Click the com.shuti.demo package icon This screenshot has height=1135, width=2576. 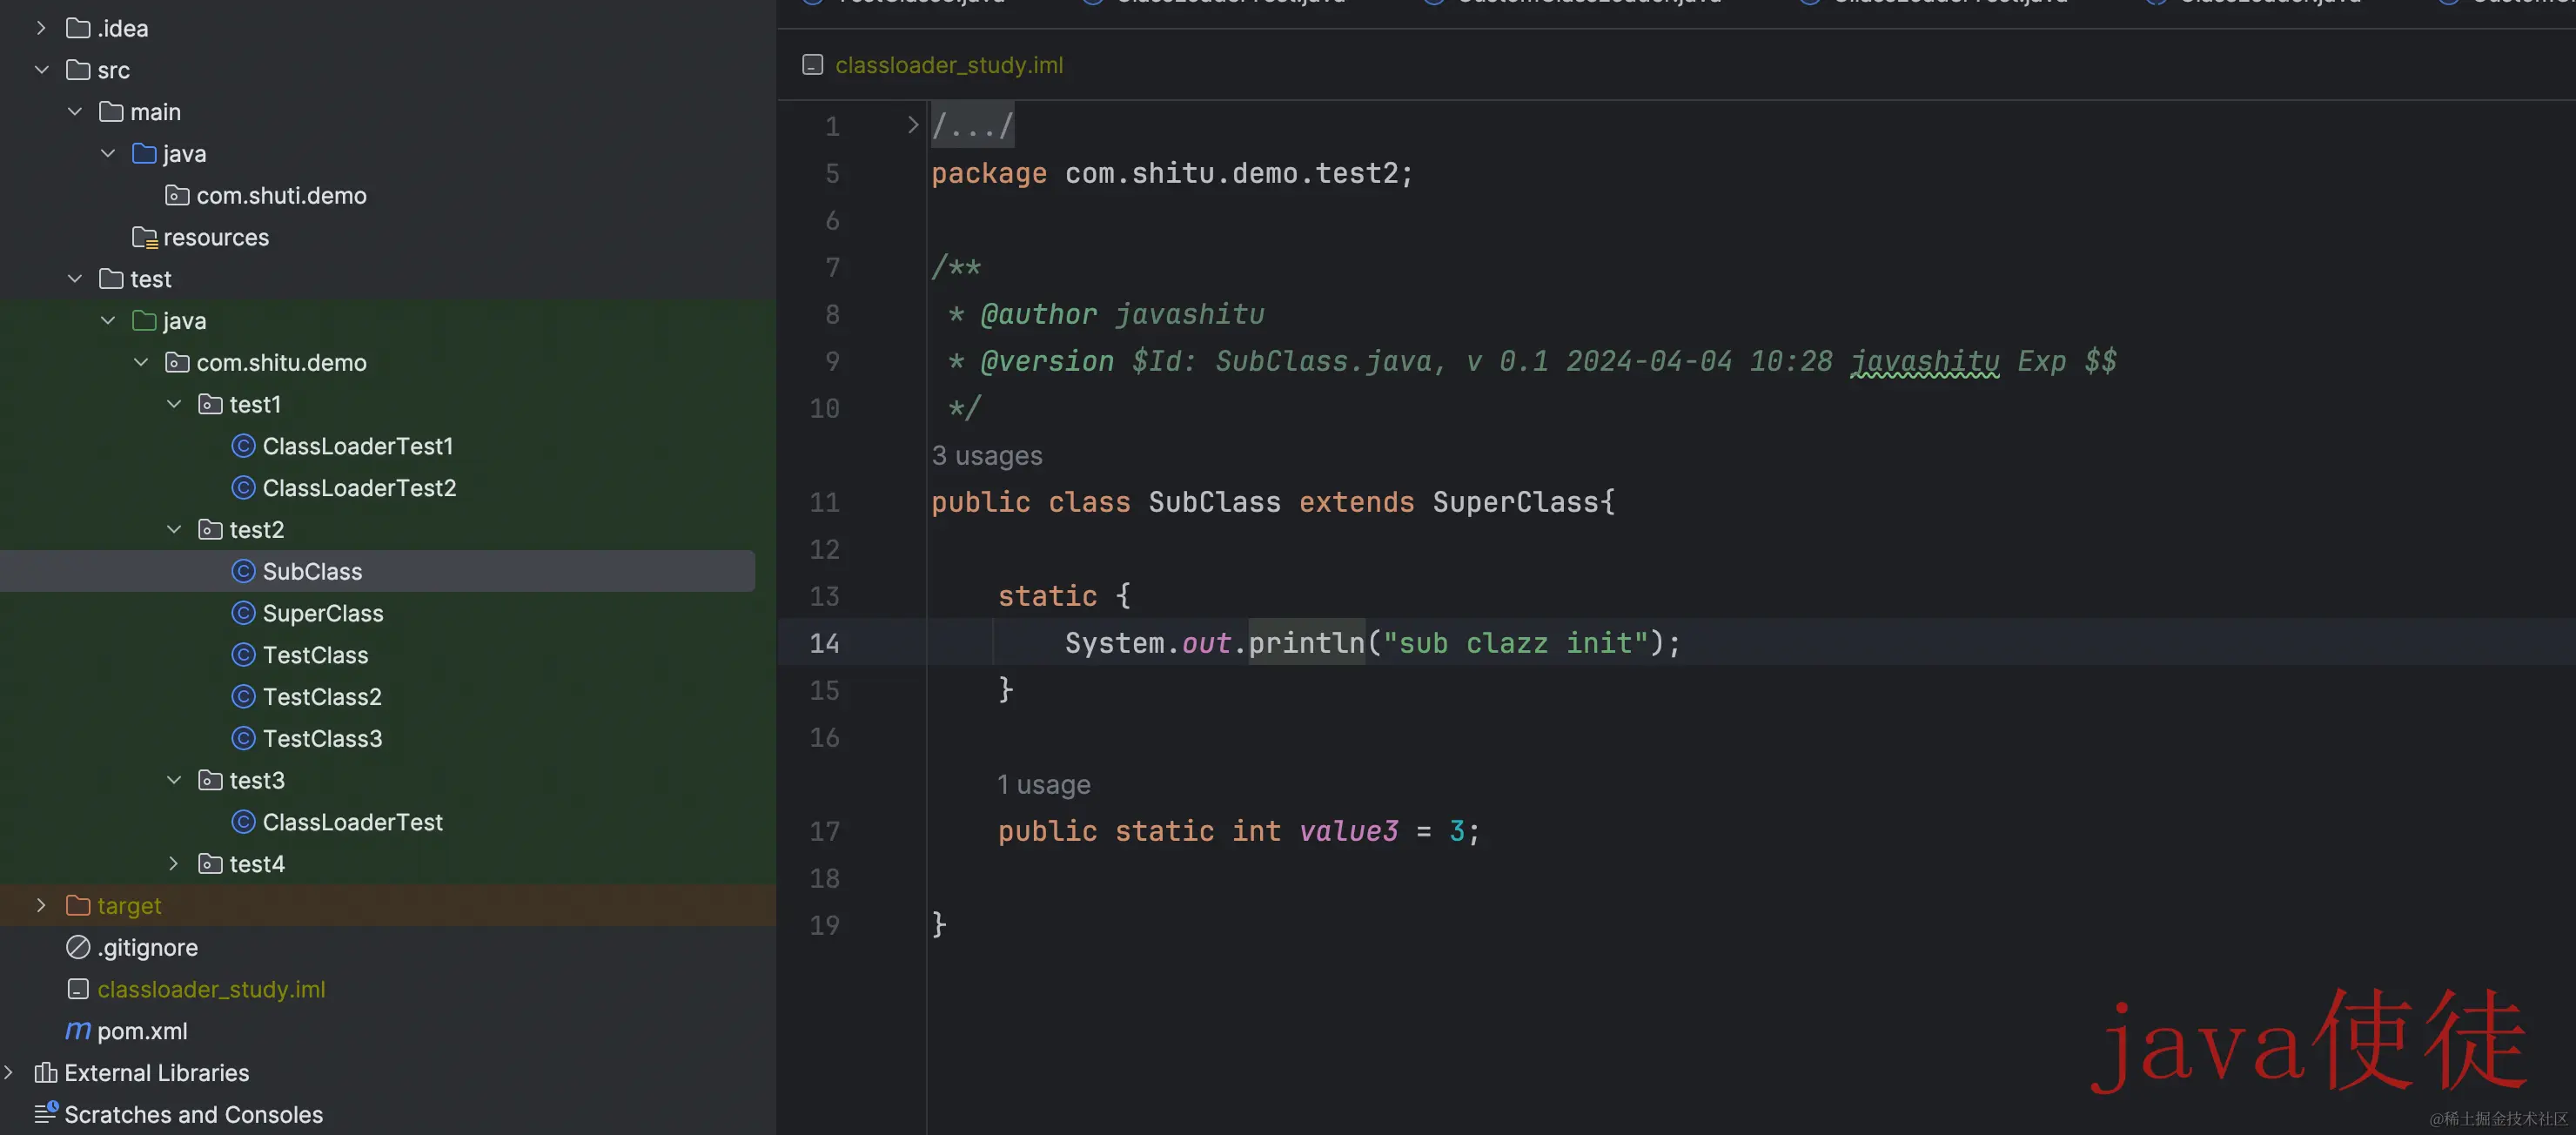177,196
